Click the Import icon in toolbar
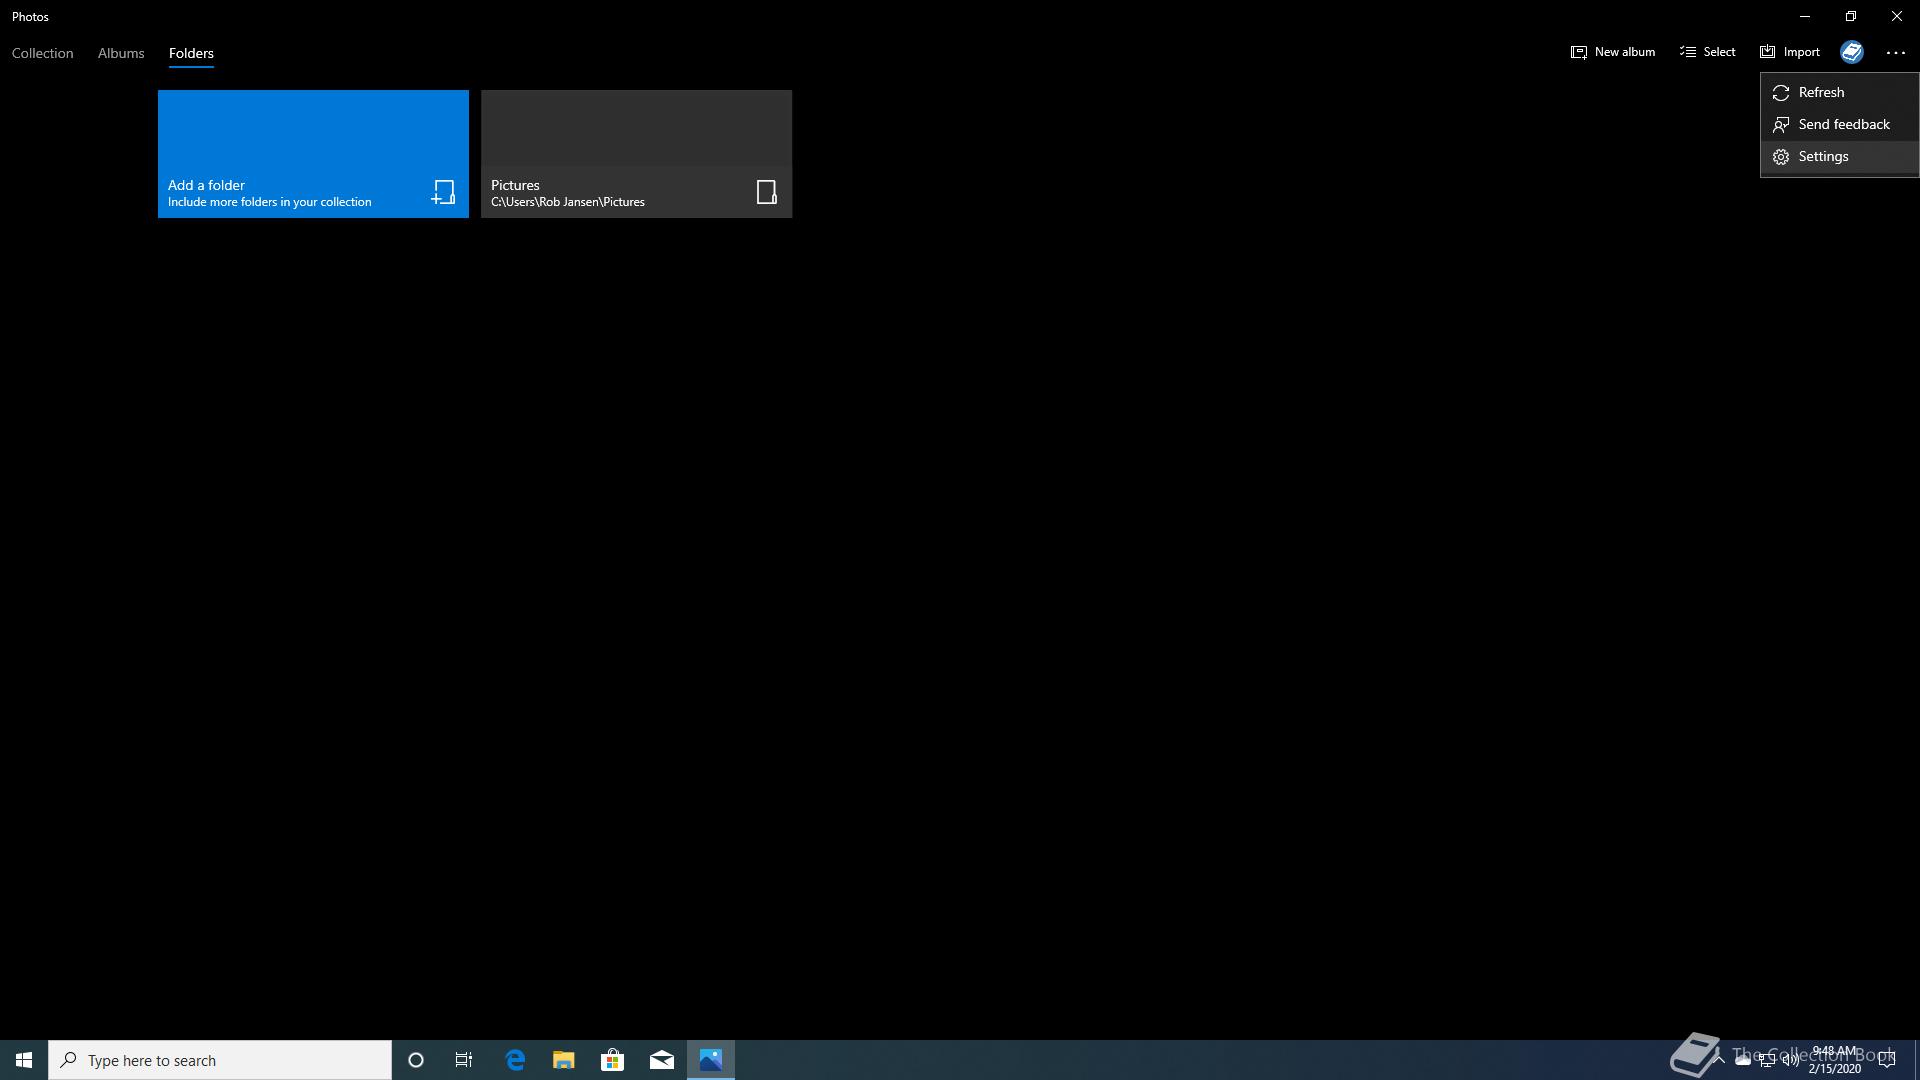 1768,52
